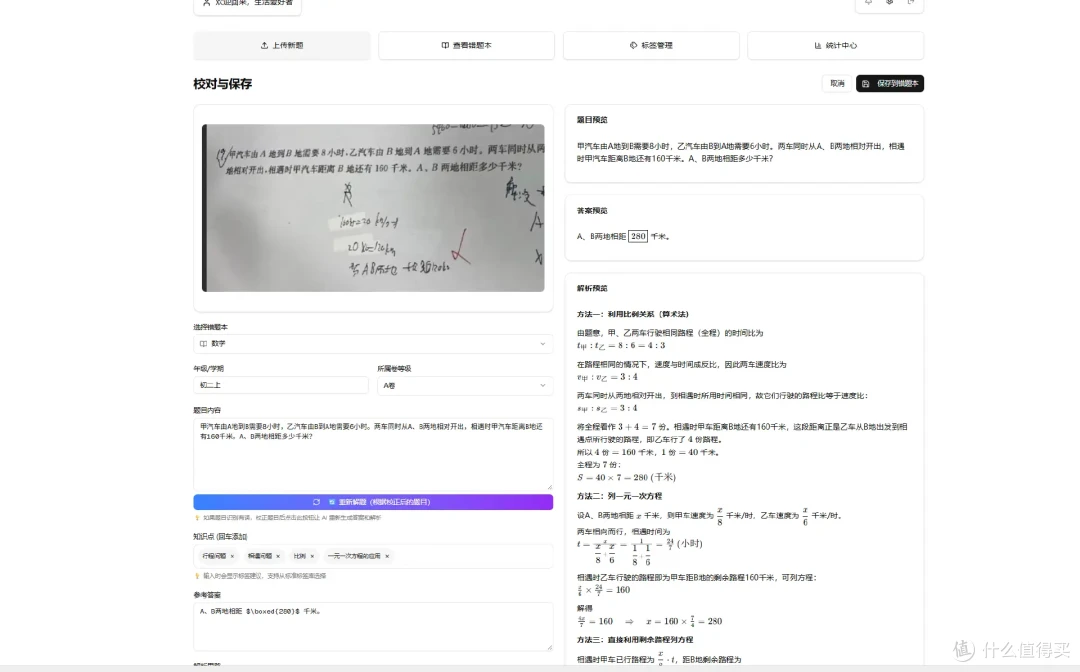Click the lightbulb hint icon under the 重新解题 button

(197, 518)
